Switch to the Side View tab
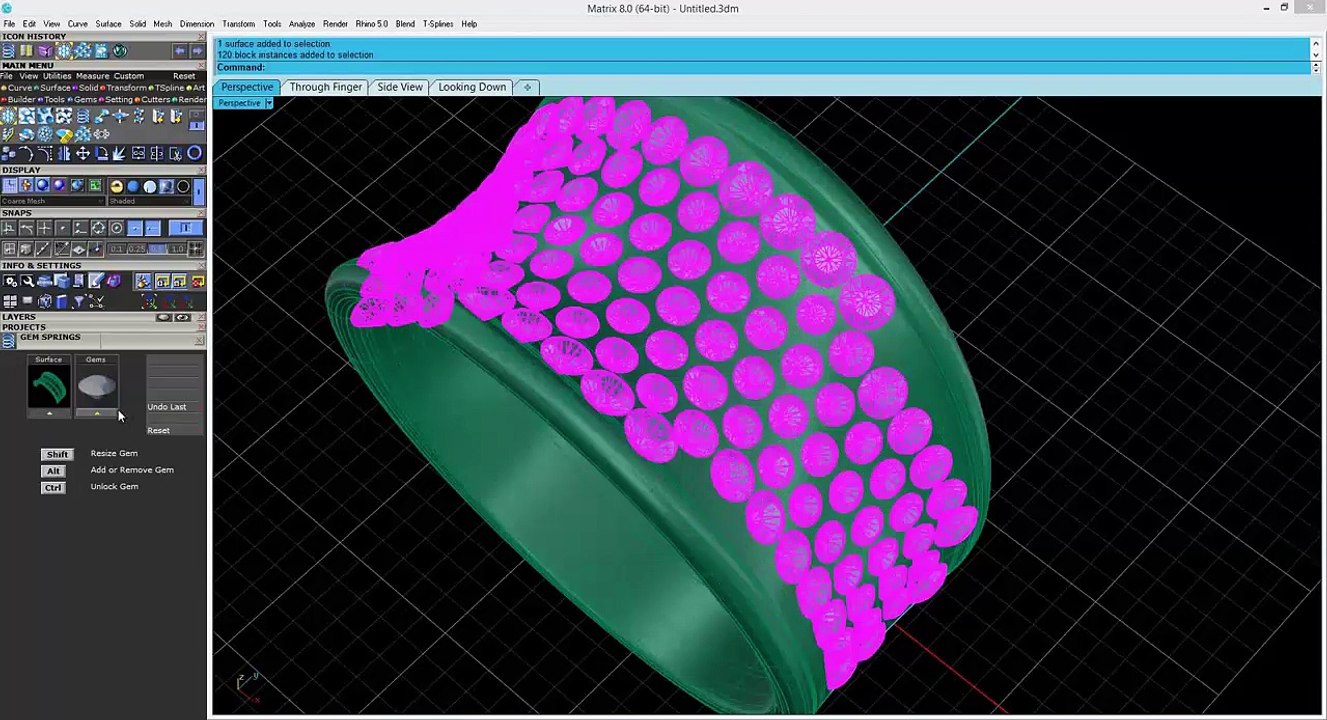 coord(400,87)
